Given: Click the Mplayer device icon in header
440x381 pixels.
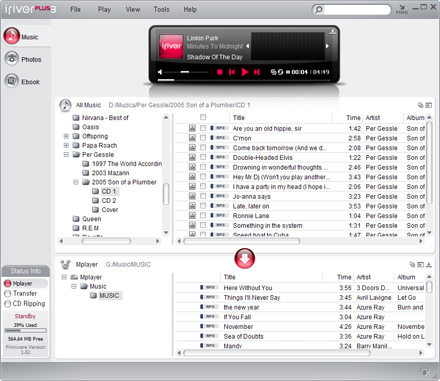Looking at the screenshot, I should 65,265.
